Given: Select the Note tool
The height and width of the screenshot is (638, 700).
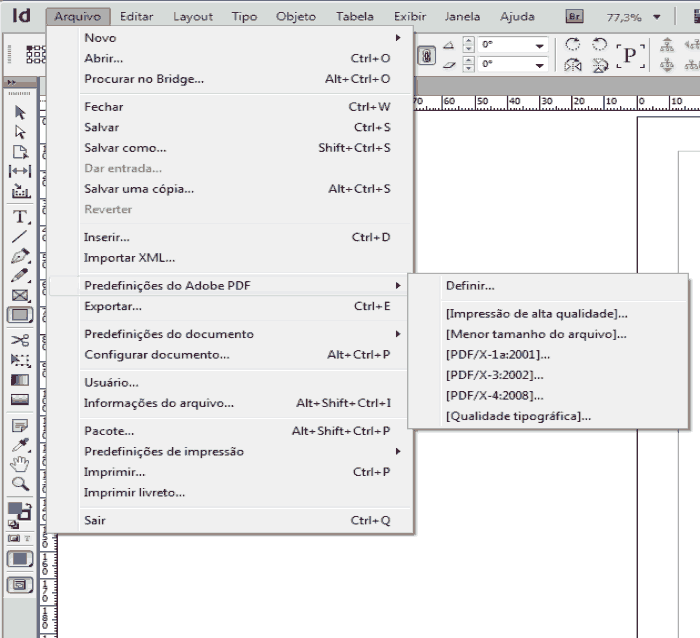Looking at the screenshot, I should 20,425.
